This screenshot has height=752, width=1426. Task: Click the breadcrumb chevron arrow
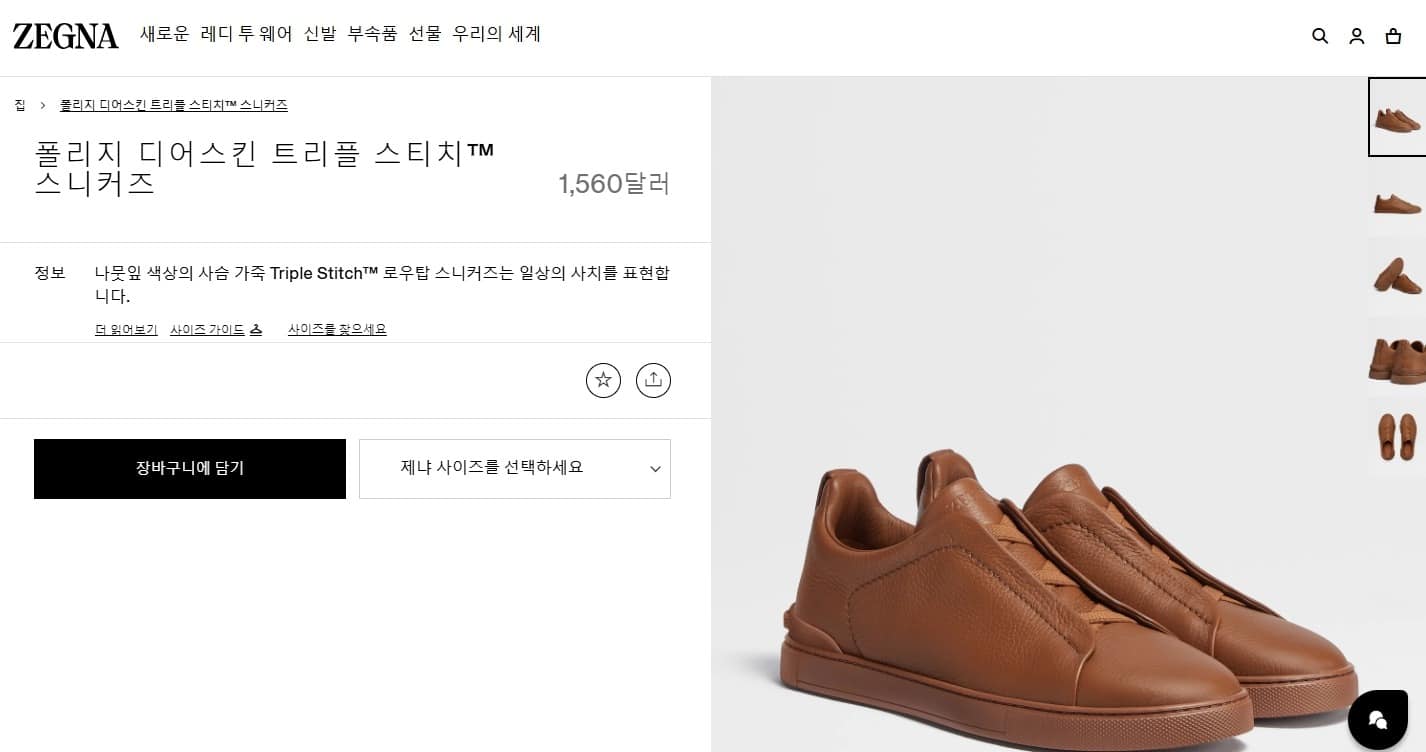click(x=43, y=105)
